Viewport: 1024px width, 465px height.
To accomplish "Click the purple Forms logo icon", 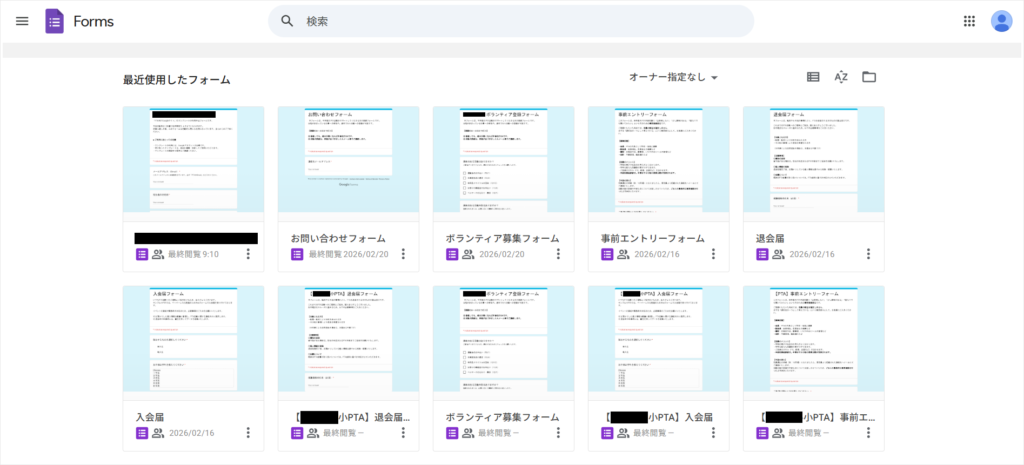I will (55, 21).
